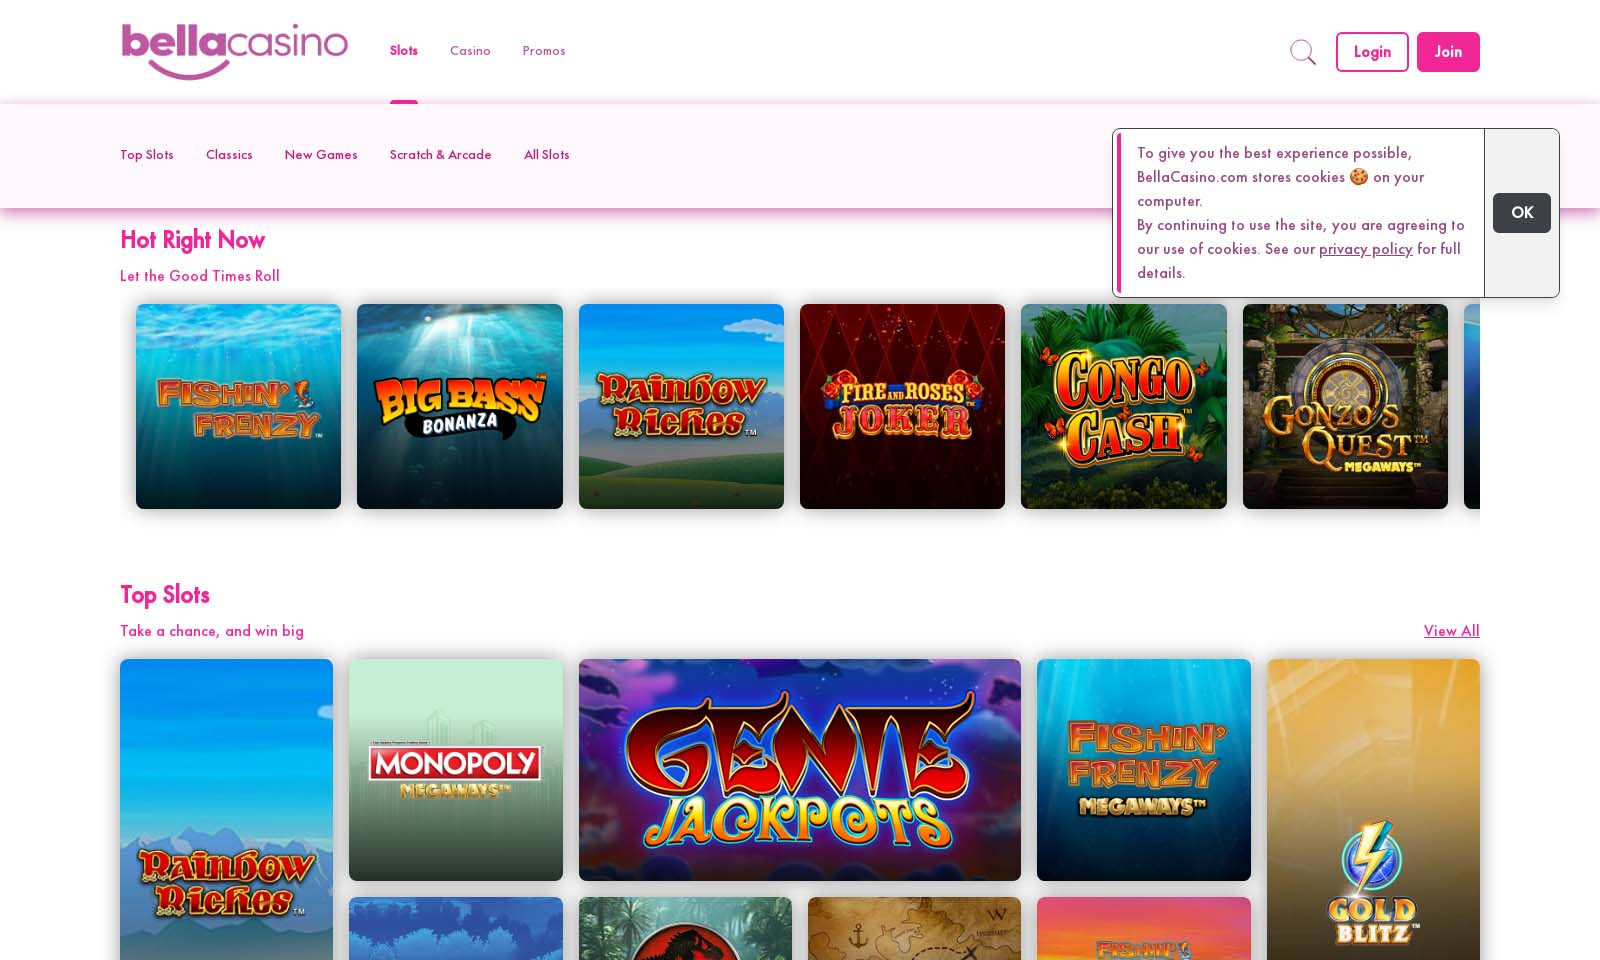The height and width of the screenshot is (960, 1600).
Task: Open the search icon in the header
Action: point(1303,52)
